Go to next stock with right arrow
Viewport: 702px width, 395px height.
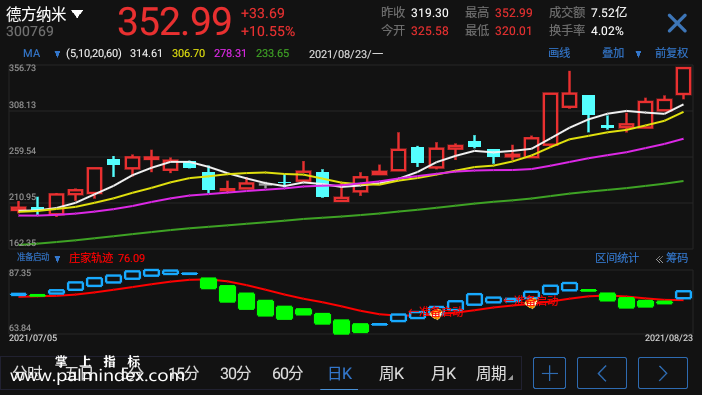tap(663, 373)
